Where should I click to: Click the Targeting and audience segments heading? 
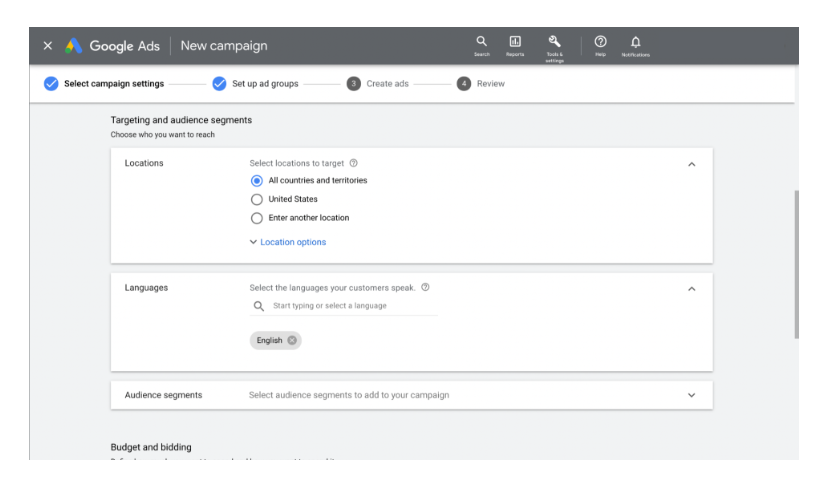coord(181,120)
